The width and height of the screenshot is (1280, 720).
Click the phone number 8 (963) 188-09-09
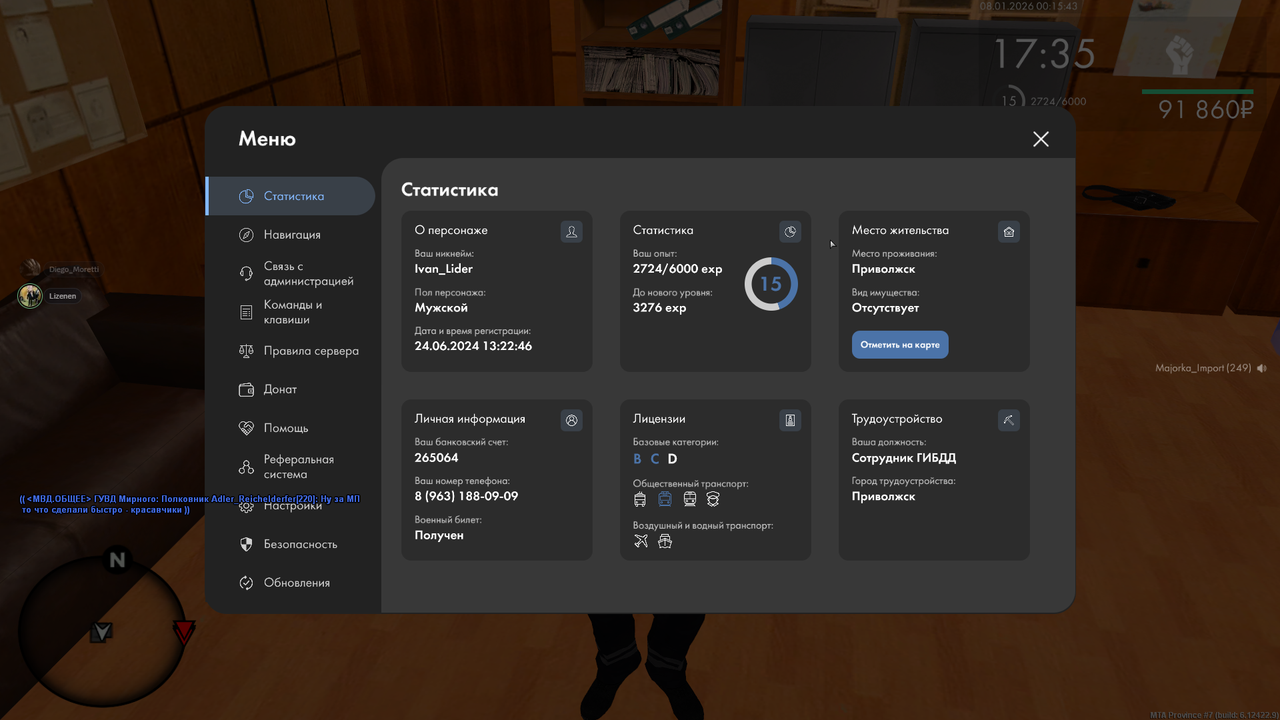[x=467, y=497]
